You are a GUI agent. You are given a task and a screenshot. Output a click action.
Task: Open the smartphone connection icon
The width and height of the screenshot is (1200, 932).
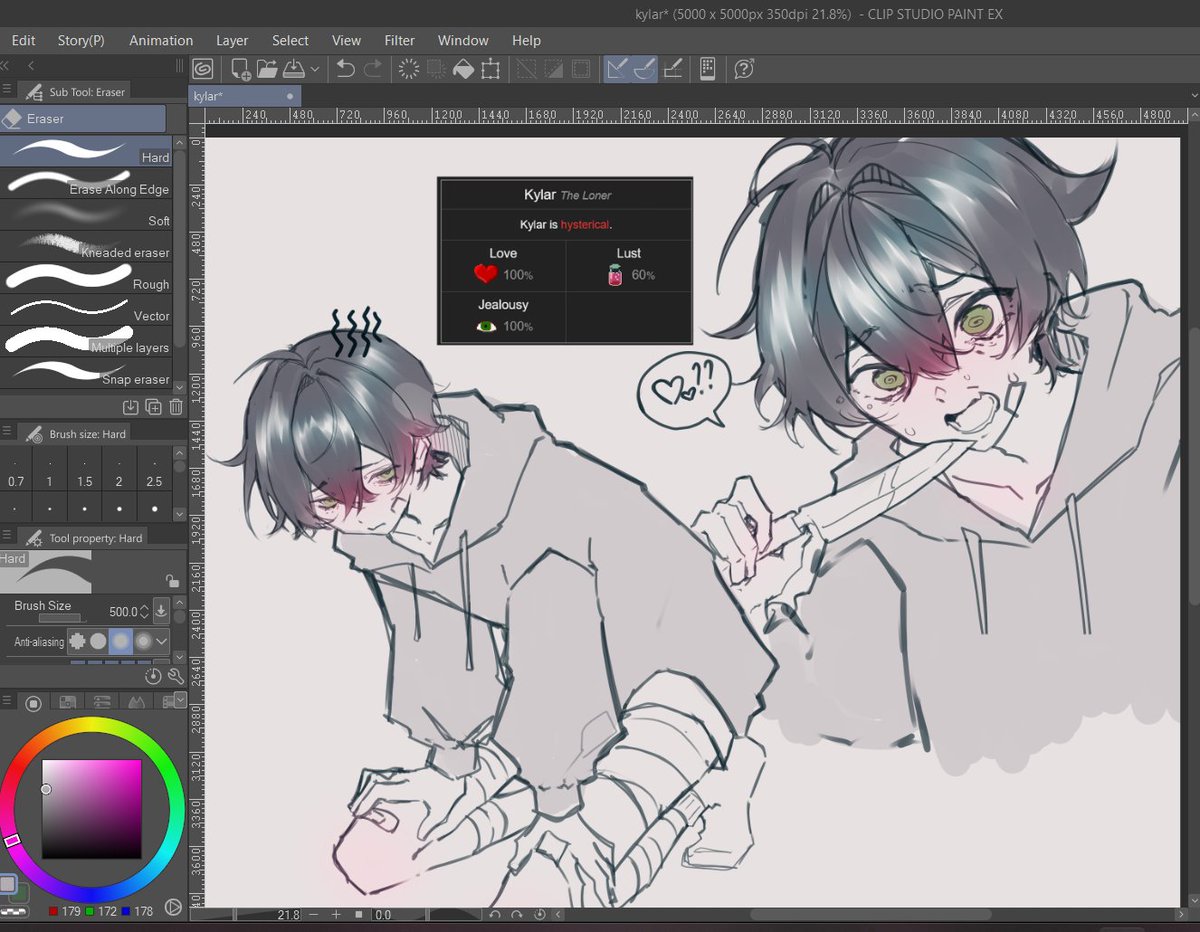(x=707, y=69)
